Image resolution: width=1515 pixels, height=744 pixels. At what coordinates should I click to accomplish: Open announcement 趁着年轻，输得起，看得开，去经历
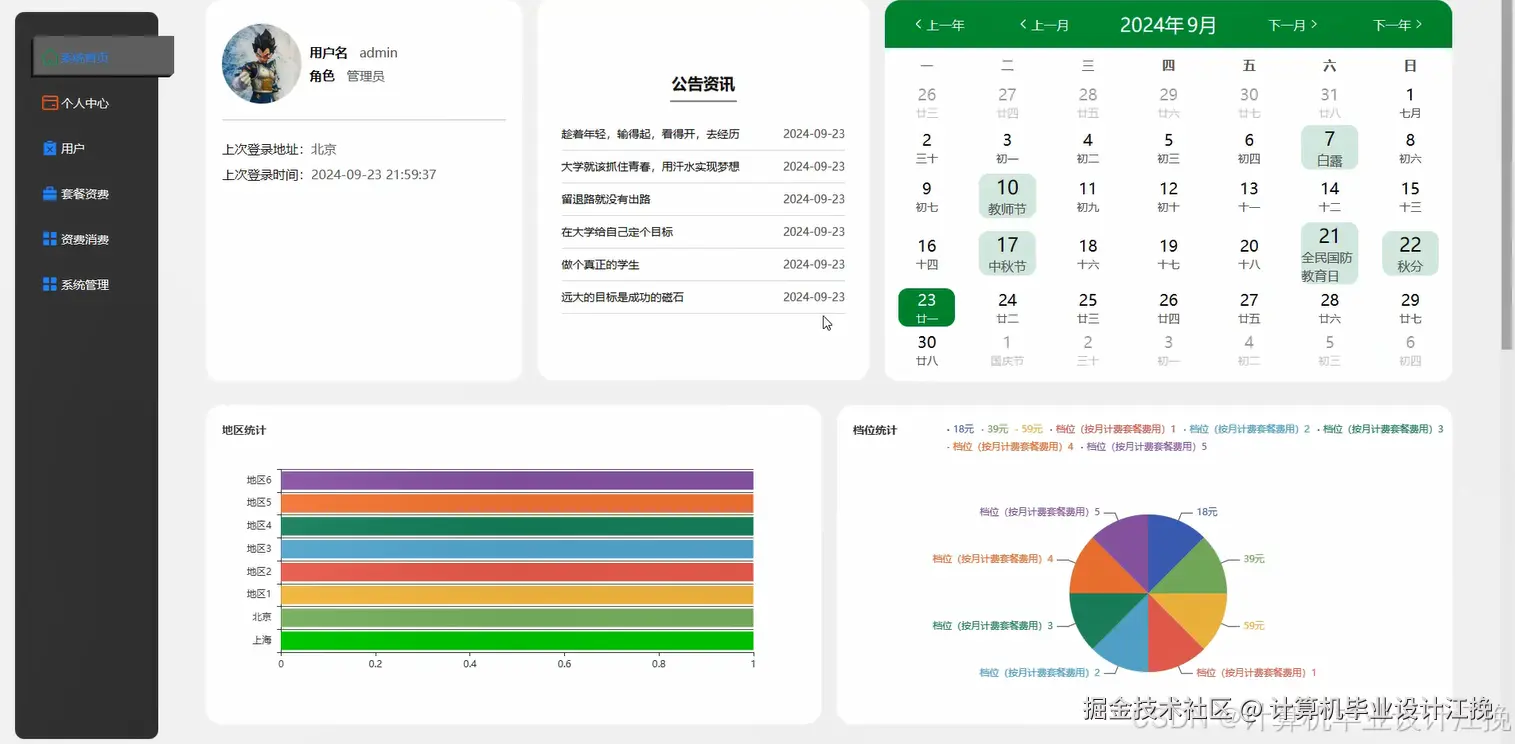click(648, 134)
